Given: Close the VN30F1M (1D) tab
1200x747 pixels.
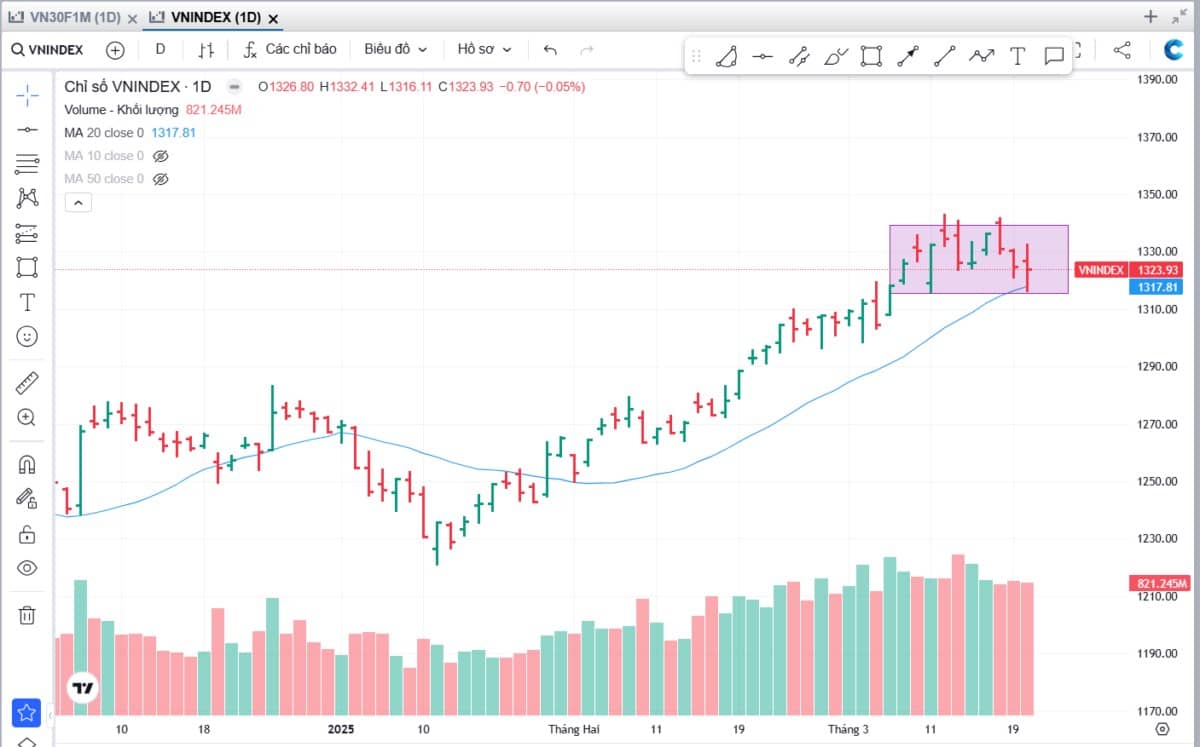Looking at the screenshot, I should [133, 18].
